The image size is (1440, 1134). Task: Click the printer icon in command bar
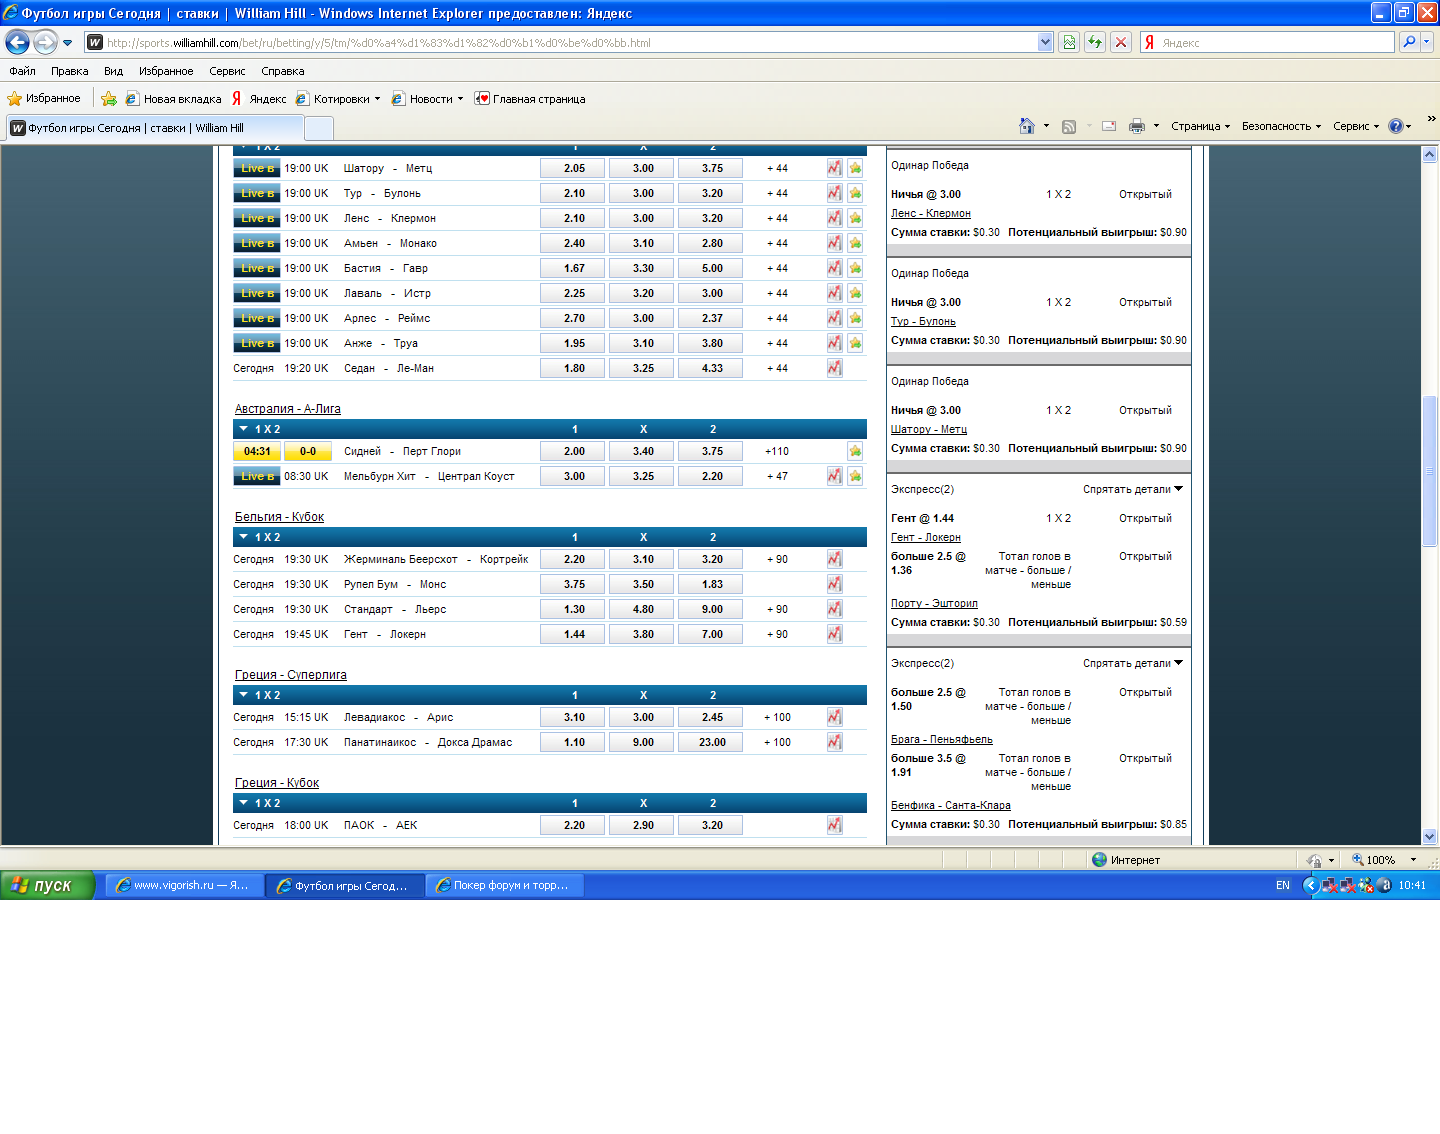1136,126
